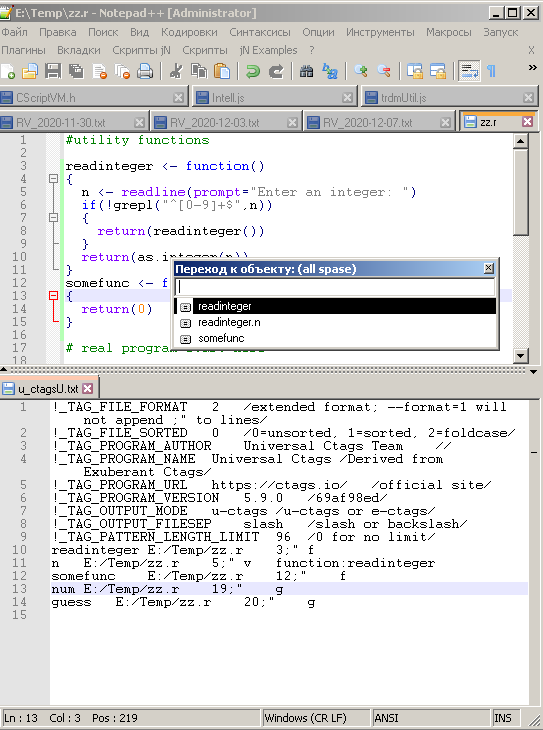Open the Плагины menu
Screen dimensions: 543x730
pyautogui.click(x=23, y=50)
